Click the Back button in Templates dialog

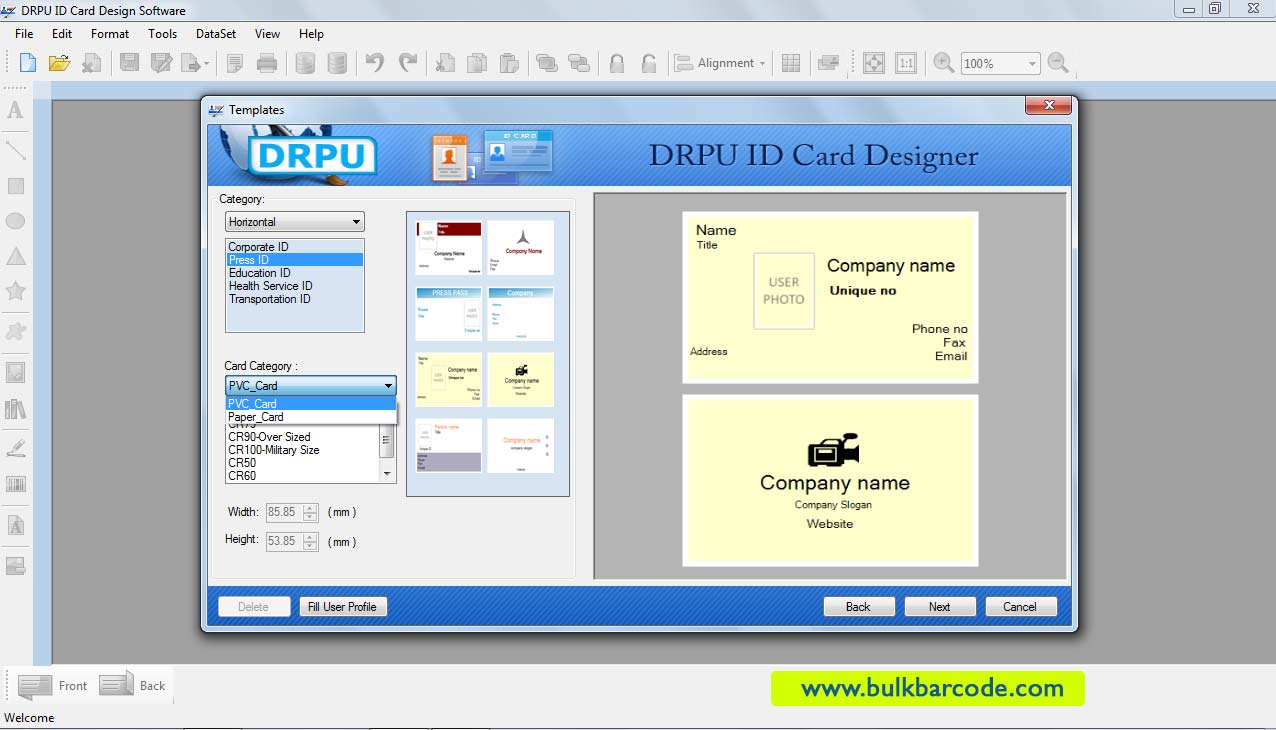point(858,607)
